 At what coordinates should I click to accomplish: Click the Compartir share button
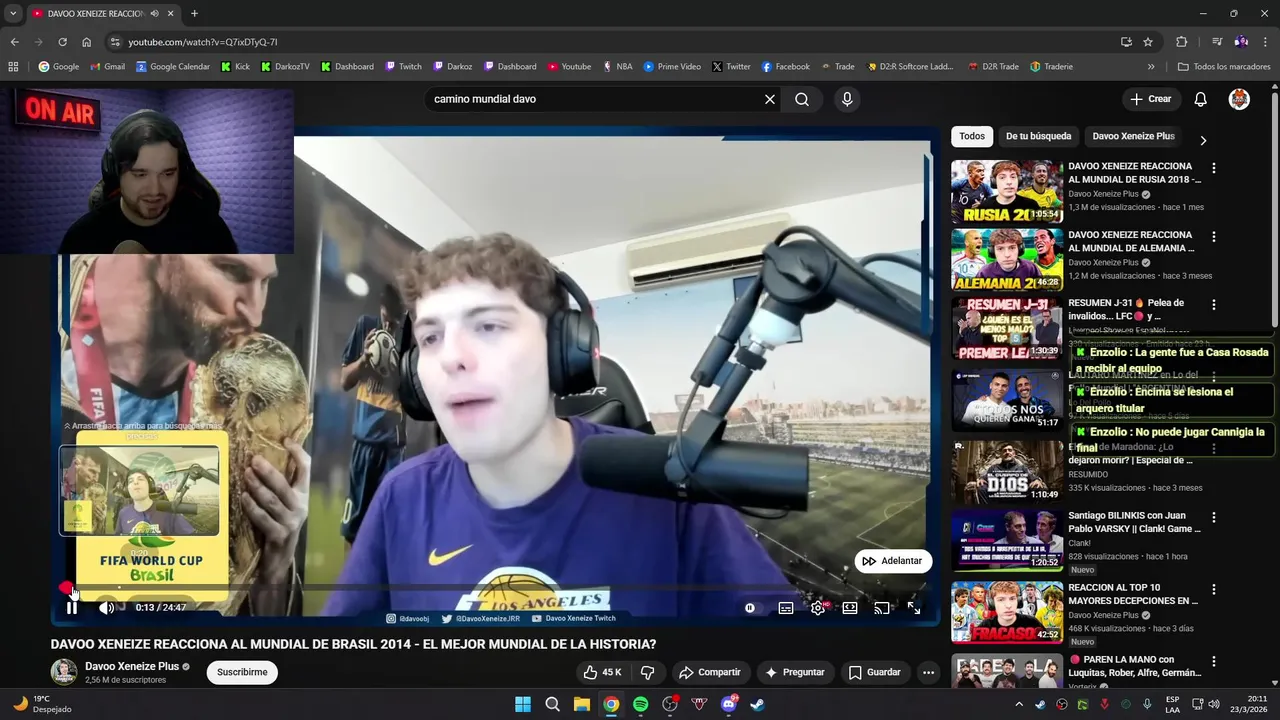tap(709, 672)
